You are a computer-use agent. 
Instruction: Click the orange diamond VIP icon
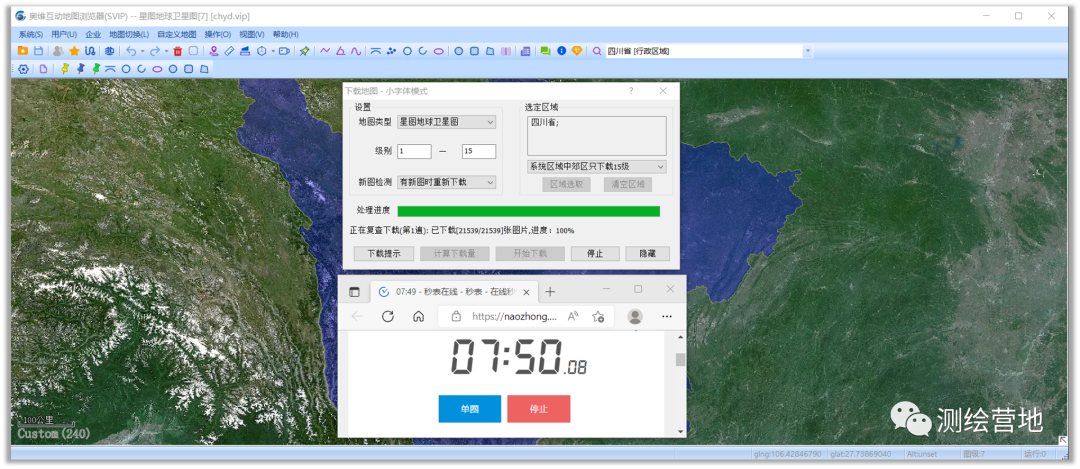point(577,50)
